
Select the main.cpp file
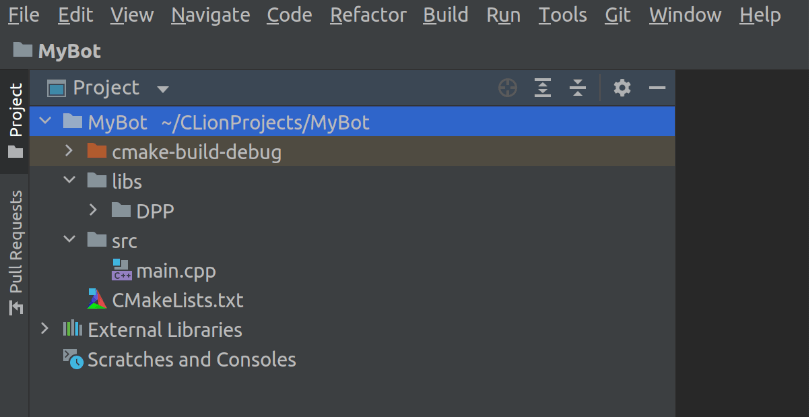tap(176, 270)
